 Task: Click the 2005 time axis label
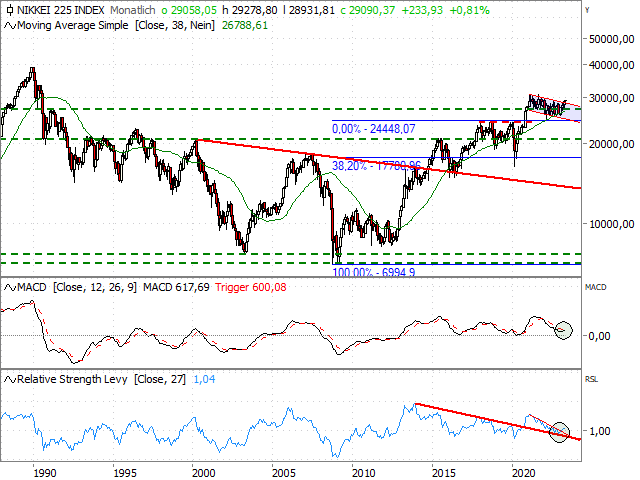click(284, 473)
